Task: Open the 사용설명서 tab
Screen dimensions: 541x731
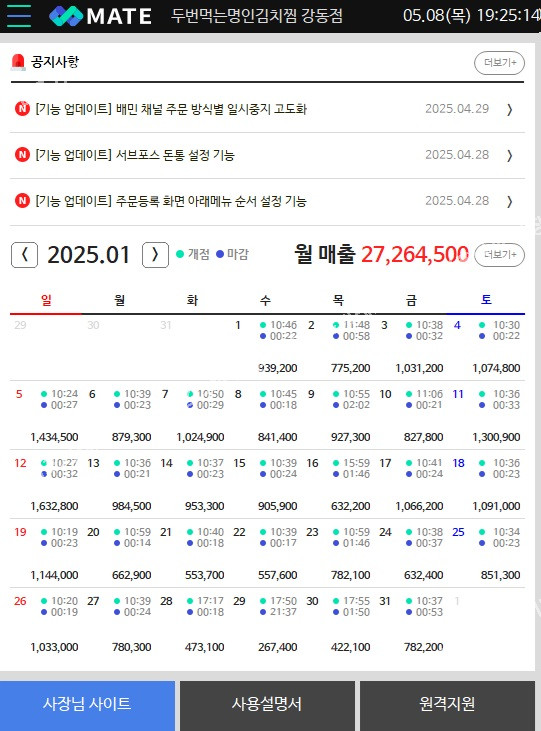Action: pyautogui.click(x=267, y=705)
